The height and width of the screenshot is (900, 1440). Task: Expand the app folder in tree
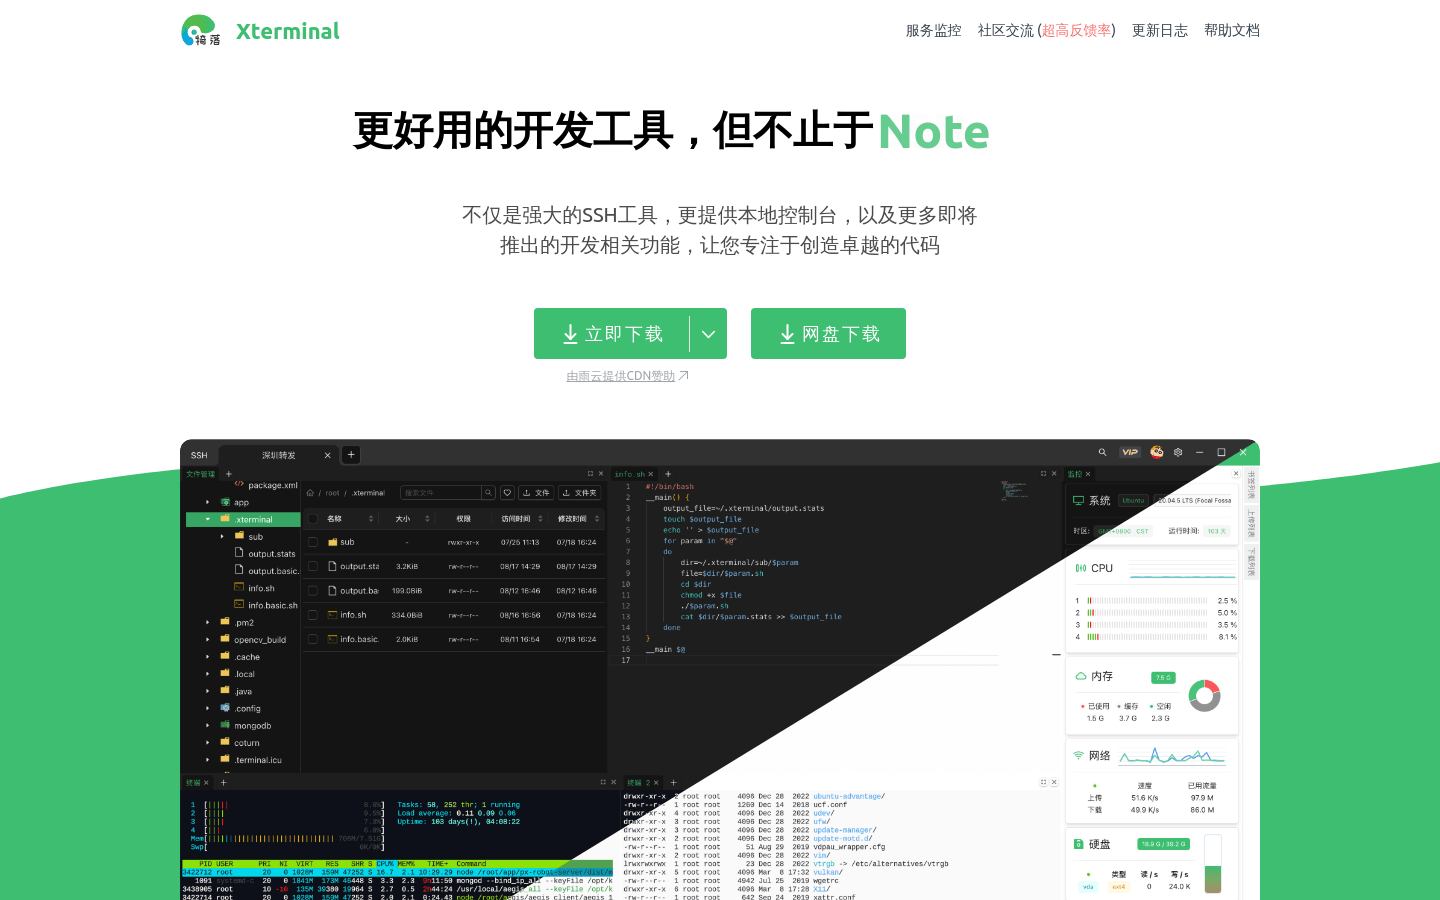pos(208,502)
